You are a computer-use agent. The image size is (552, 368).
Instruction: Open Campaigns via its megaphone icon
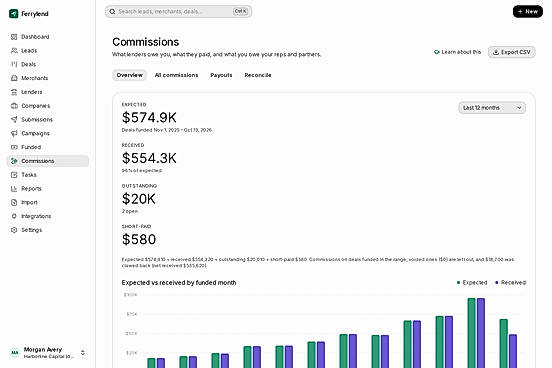tap(14, 133)
